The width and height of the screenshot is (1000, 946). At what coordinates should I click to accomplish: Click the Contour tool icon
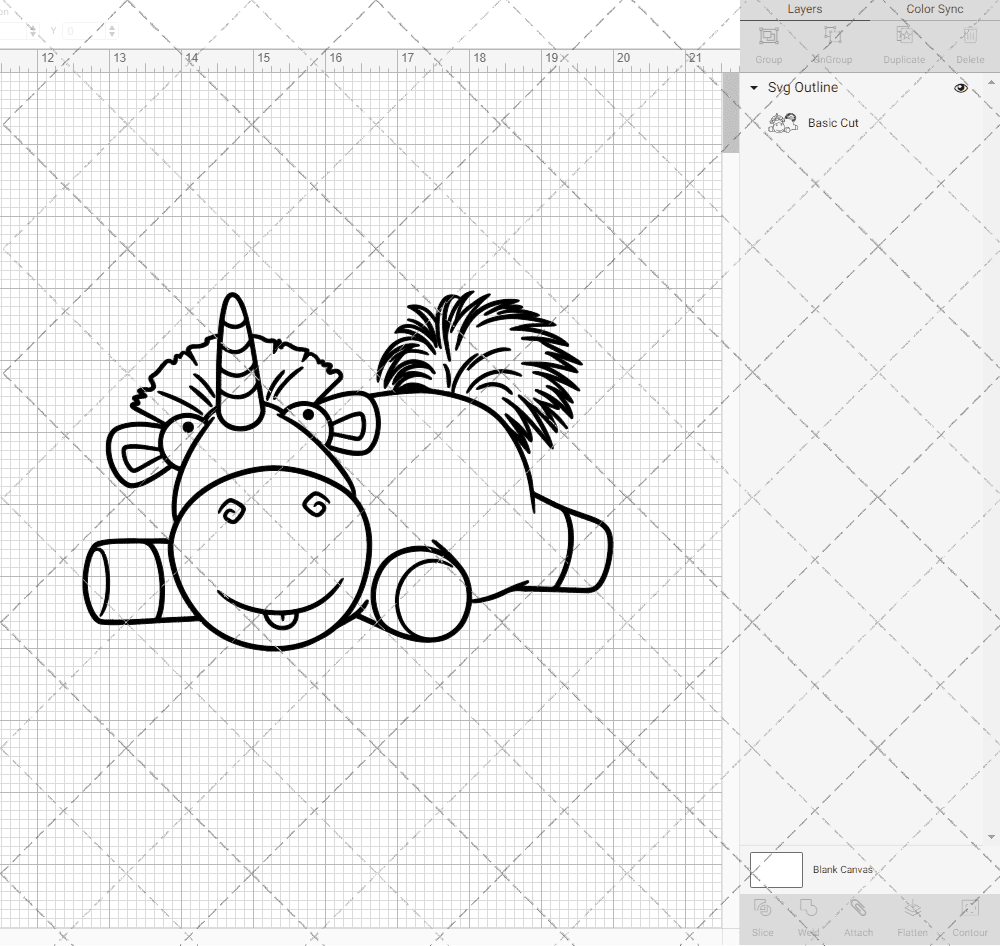(x=969, y=908)
